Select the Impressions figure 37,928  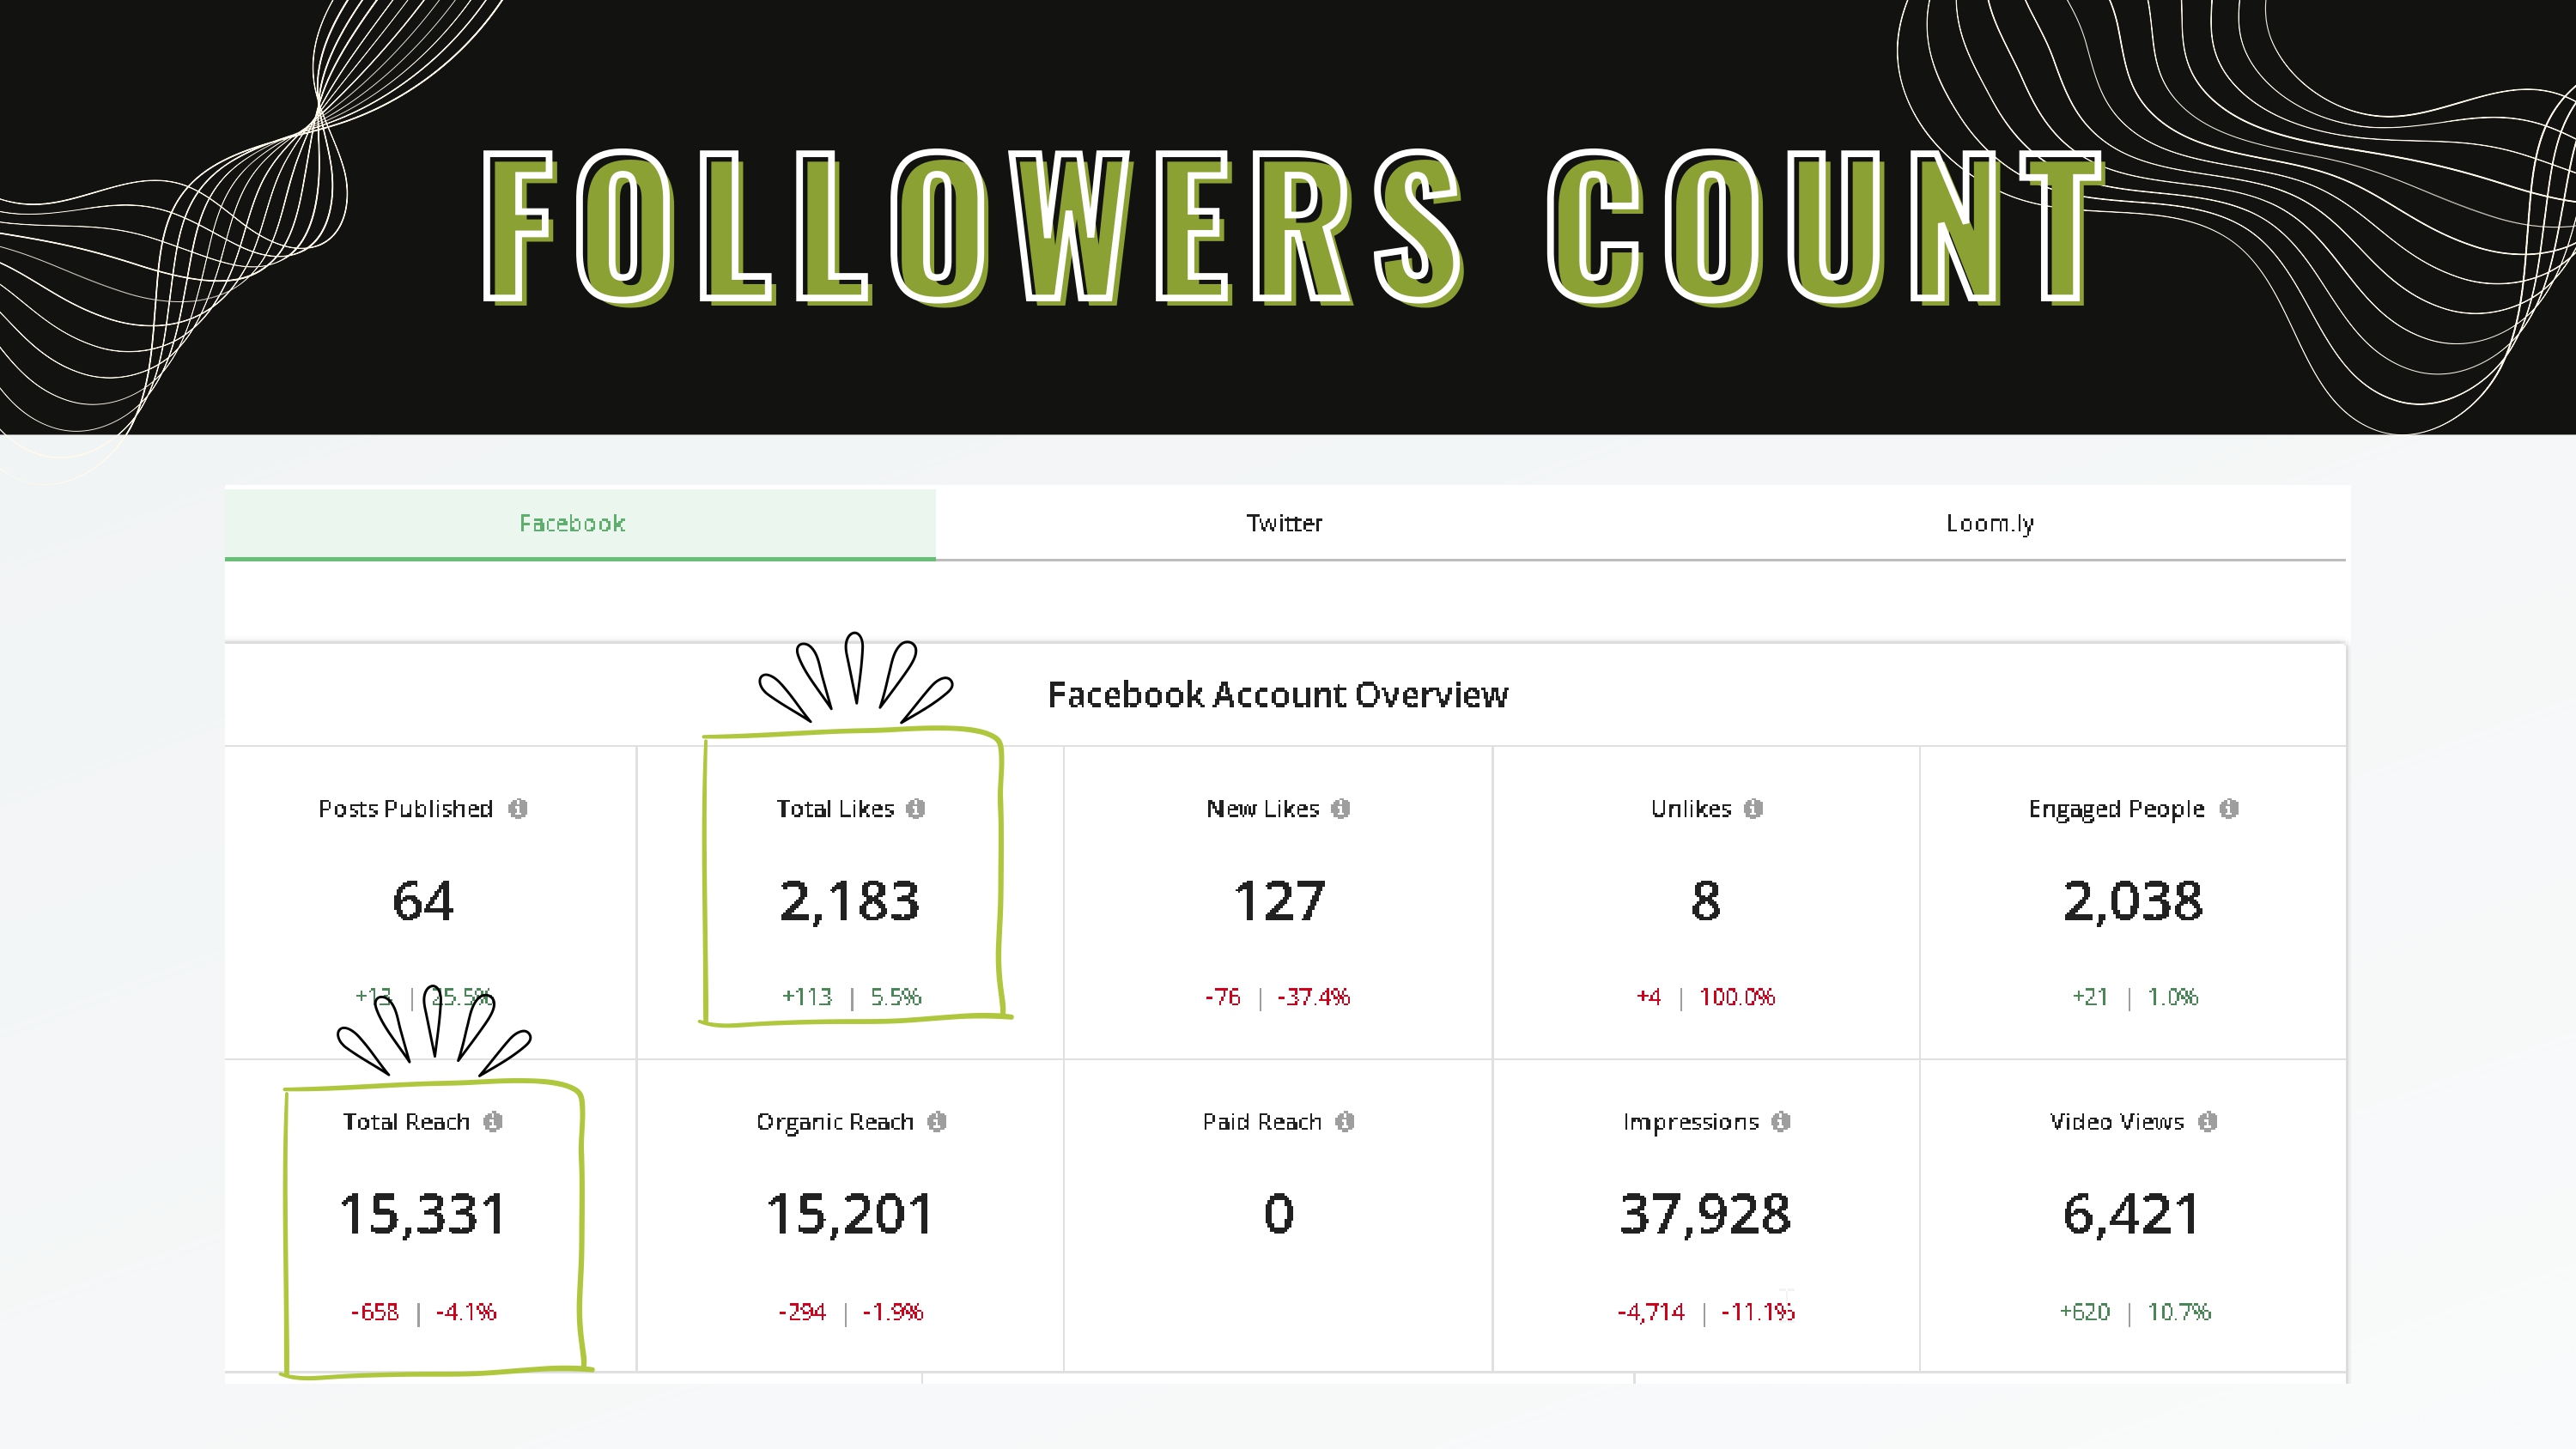tap(1705, 1214)
